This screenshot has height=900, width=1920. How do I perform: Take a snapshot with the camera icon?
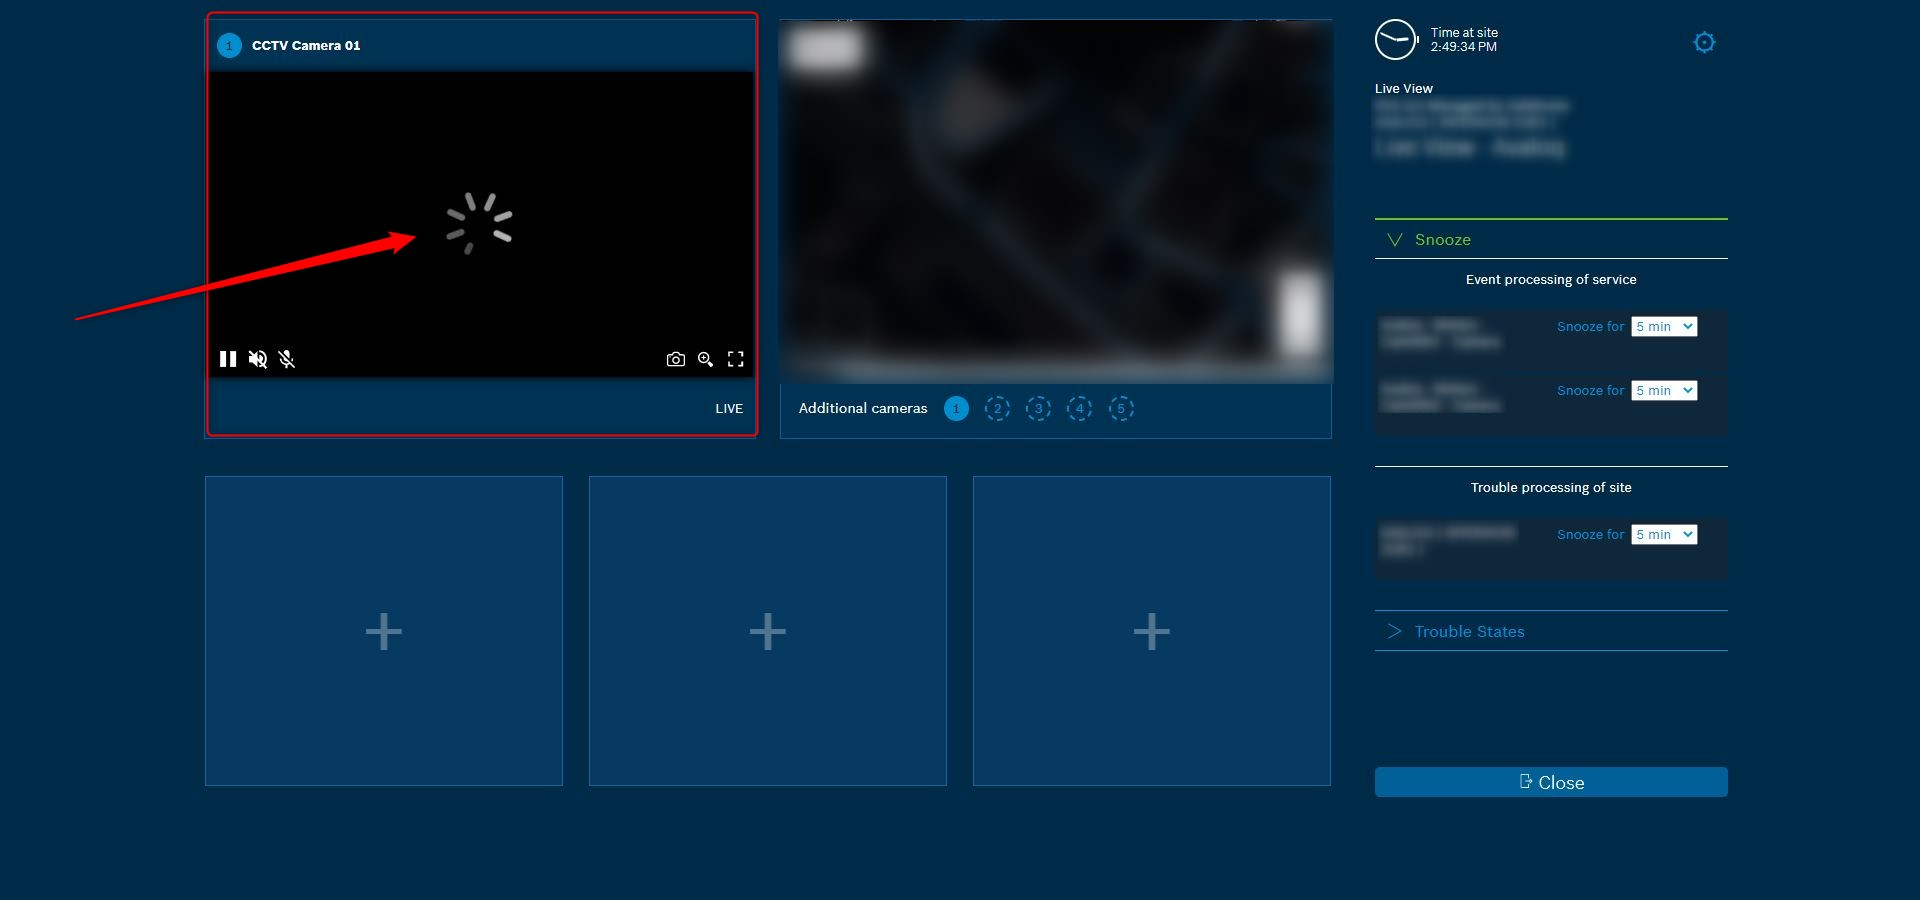pos(676,359)
